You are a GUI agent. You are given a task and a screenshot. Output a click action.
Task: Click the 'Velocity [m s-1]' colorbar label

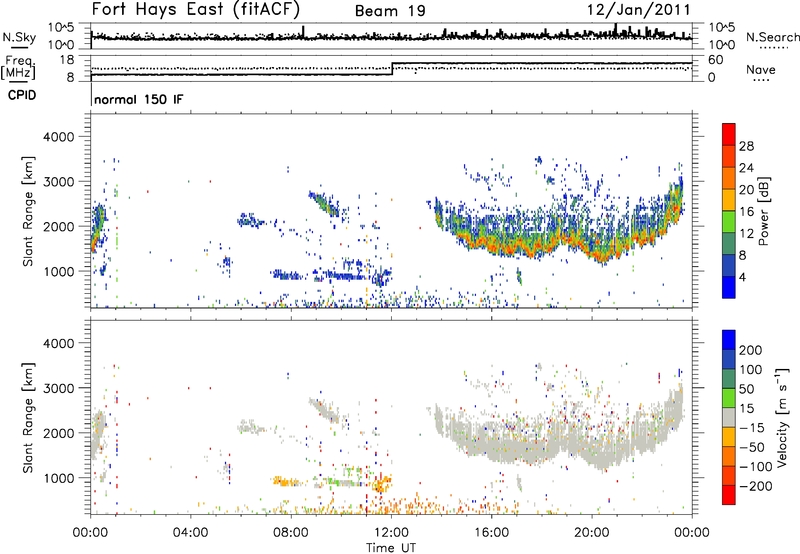[782, 417]
